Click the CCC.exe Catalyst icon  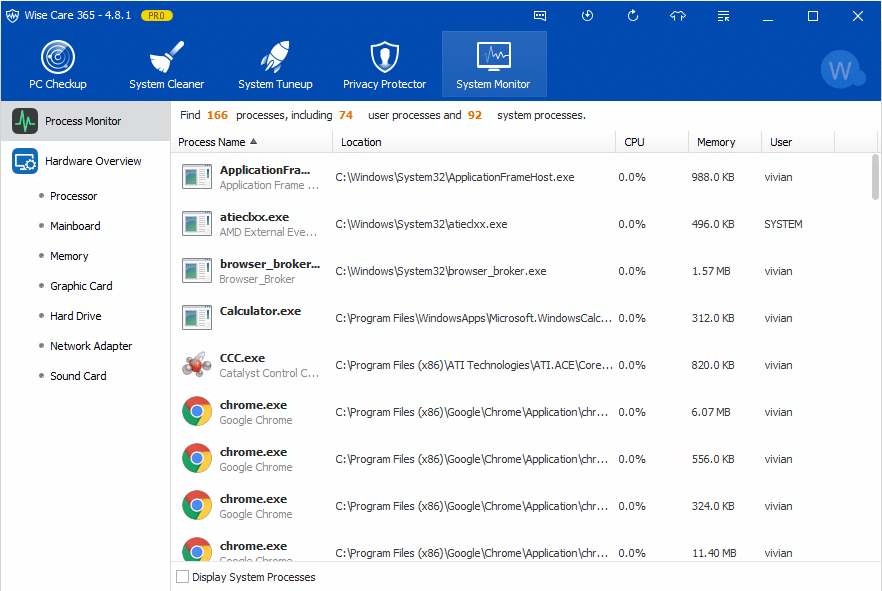point(197,365)
